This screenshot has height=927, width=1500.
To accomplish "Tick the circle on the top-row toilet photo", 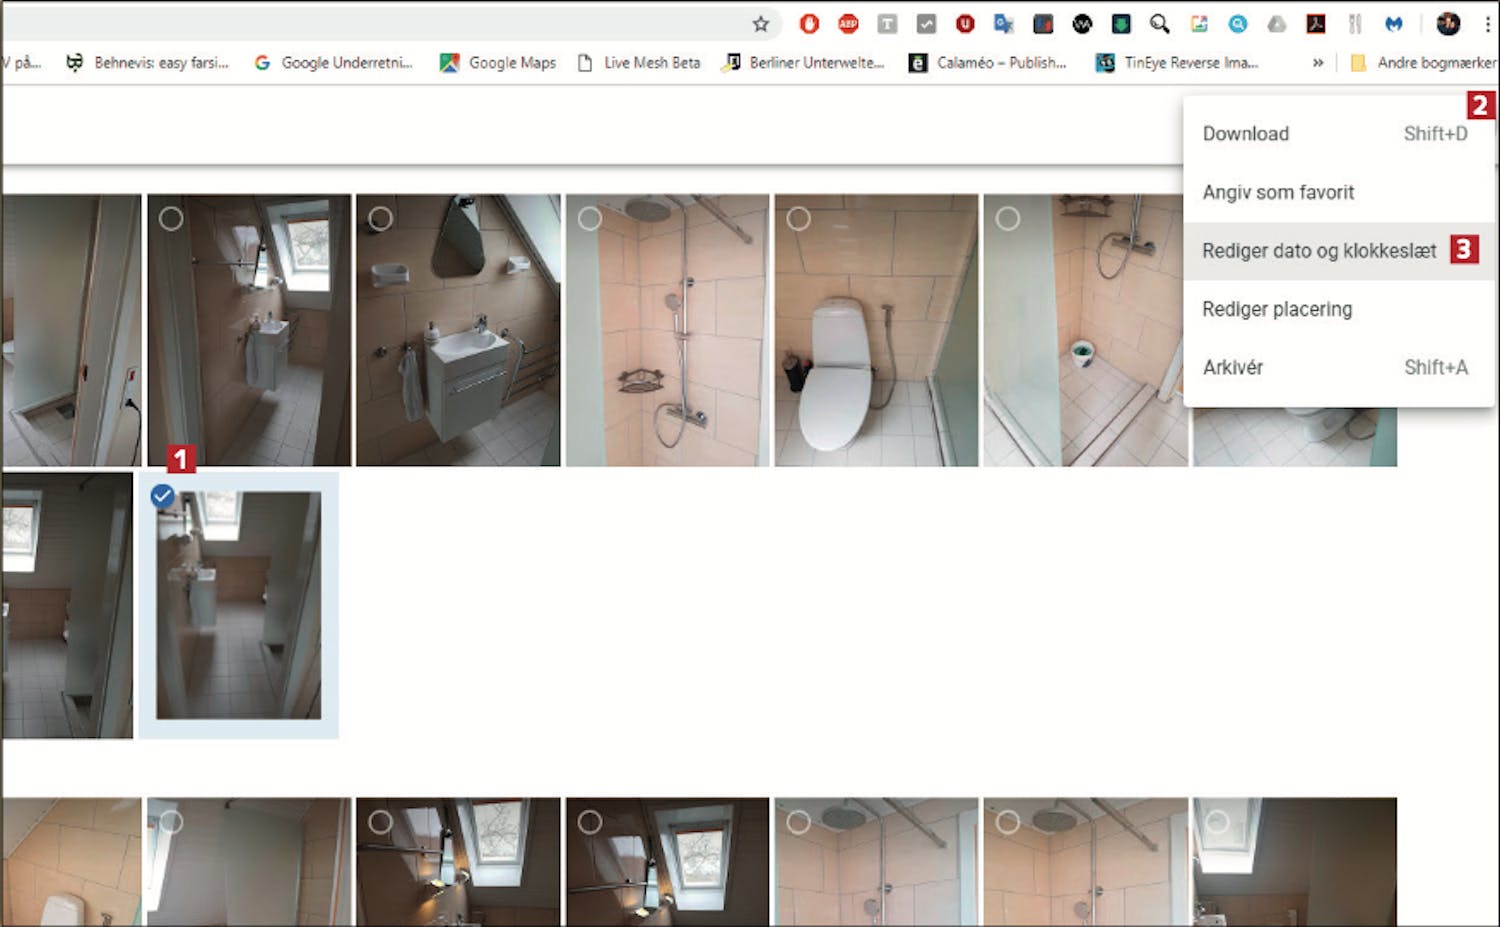I will (798, 218).
